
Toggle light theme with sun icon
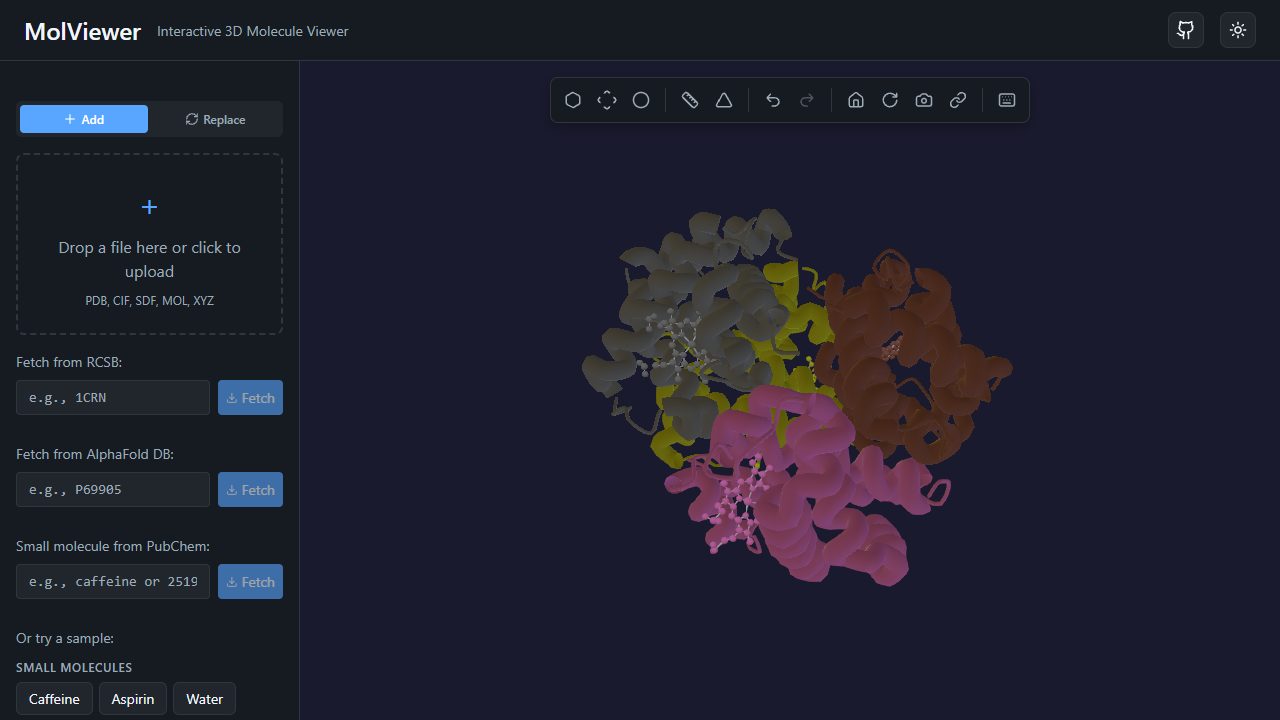[x=1238, y=30]
